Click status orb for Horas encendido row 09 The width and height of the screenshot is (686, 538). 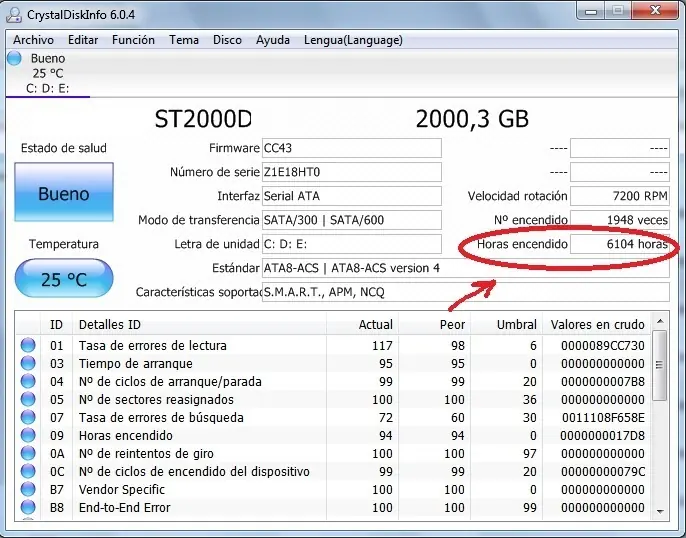[28, 435]
